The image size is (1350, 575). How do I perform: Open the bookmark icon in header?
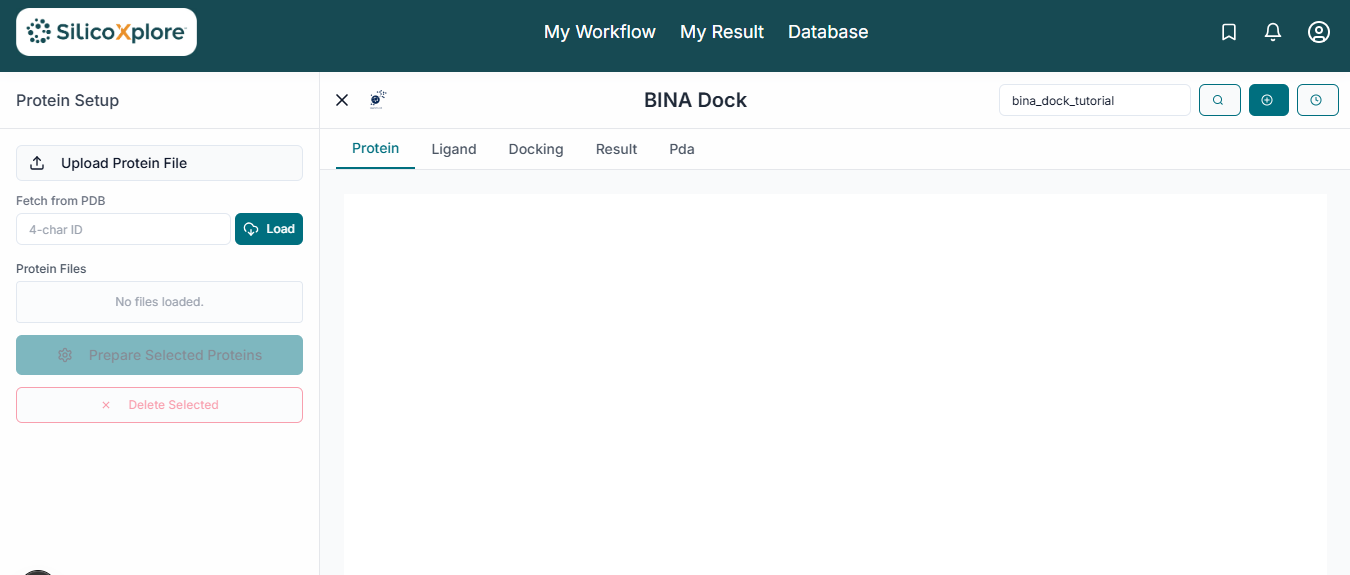click(1229, 32)
